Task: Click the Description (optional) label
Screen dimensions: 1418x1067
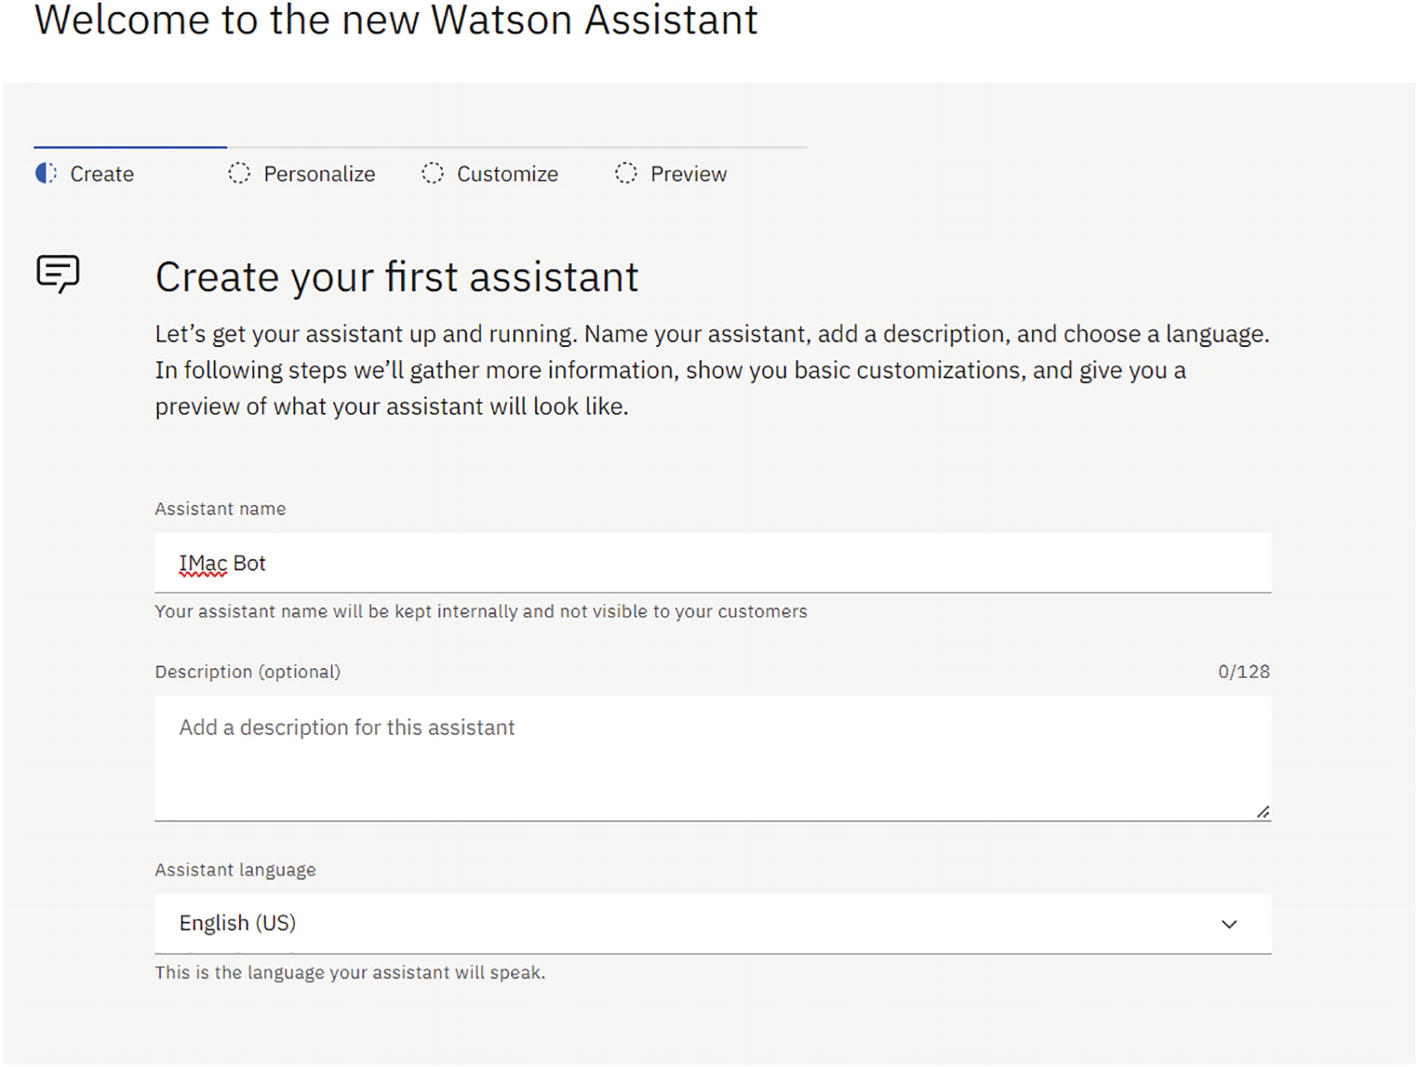Action: [247, 672]
